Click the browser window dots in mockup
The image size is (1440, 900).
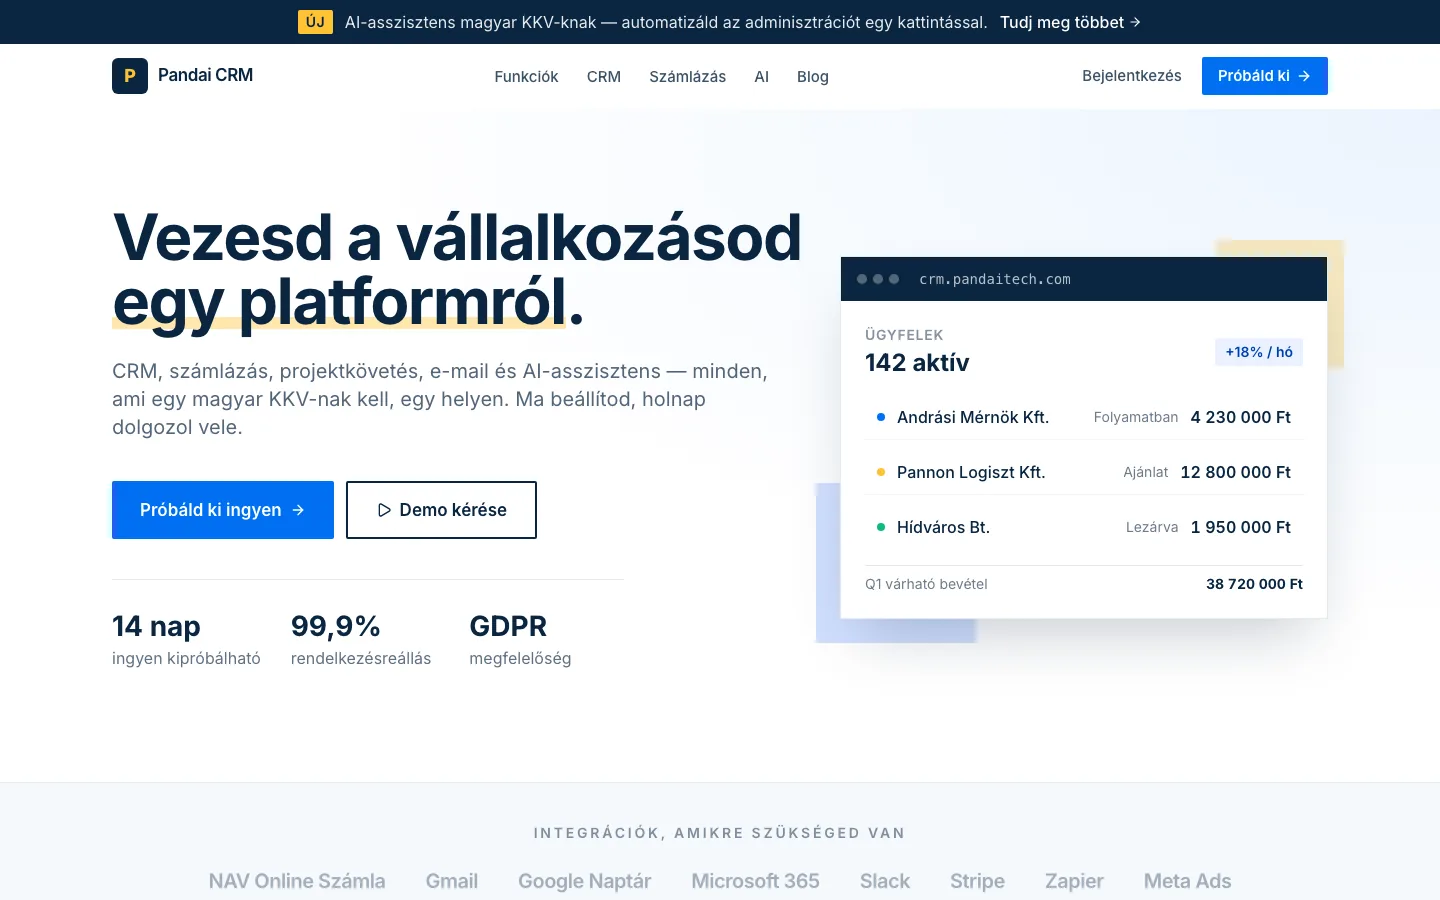878,279
